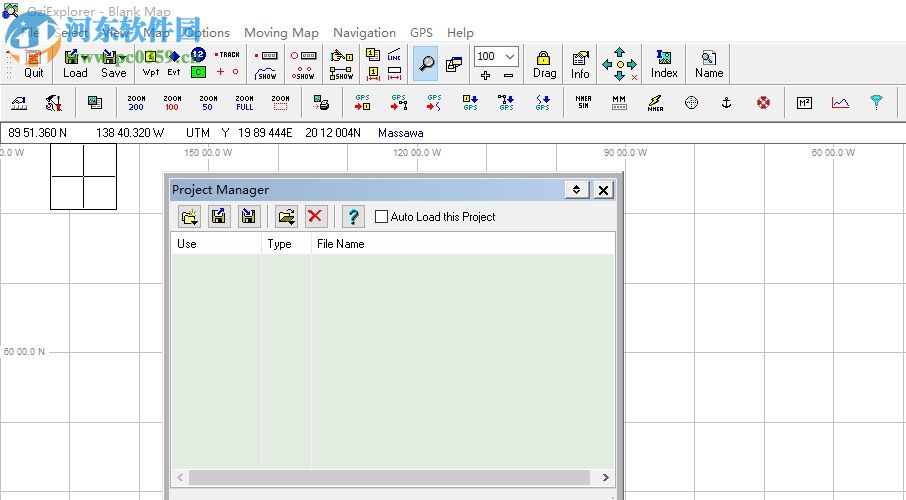Click the map view window icon
This screenshot has width=906, height=500.
[x=95, y=103]
